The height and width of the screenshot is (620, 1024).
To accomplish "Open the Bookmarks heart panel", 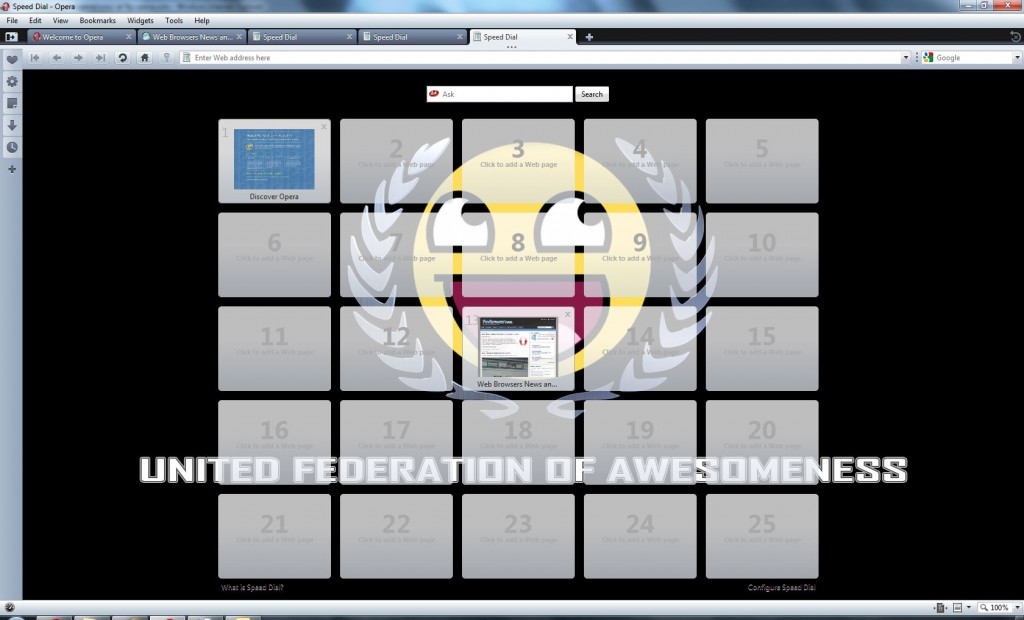I will (x=12, y=59).
